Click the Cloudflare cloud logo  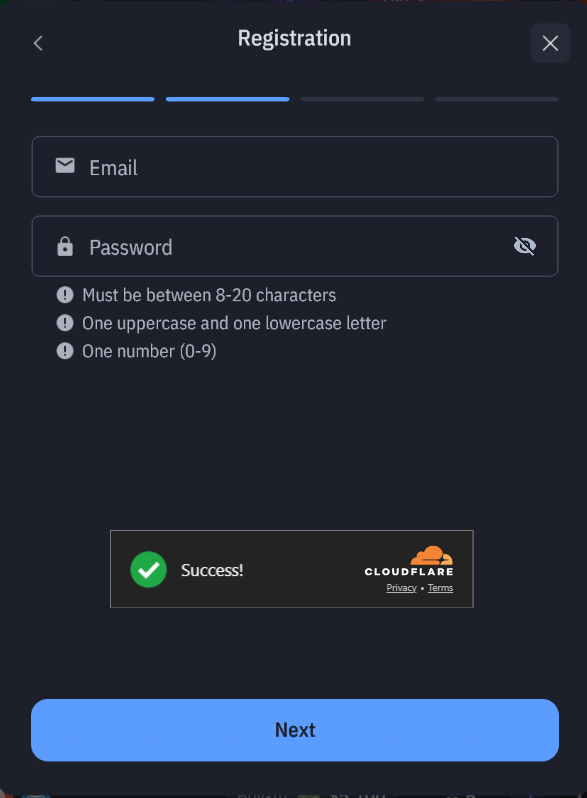(432, 555)
